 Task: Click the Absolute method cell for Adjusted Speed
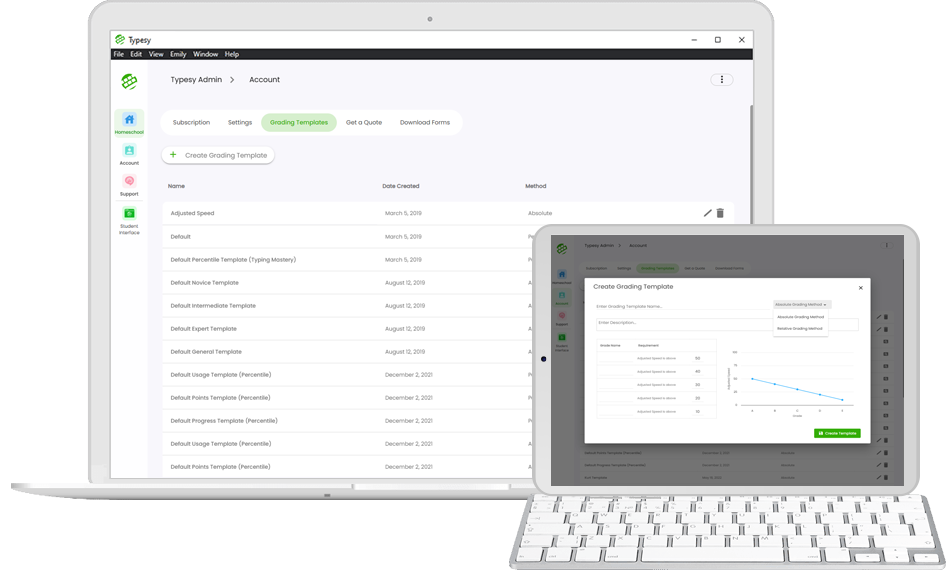[540, 213]
